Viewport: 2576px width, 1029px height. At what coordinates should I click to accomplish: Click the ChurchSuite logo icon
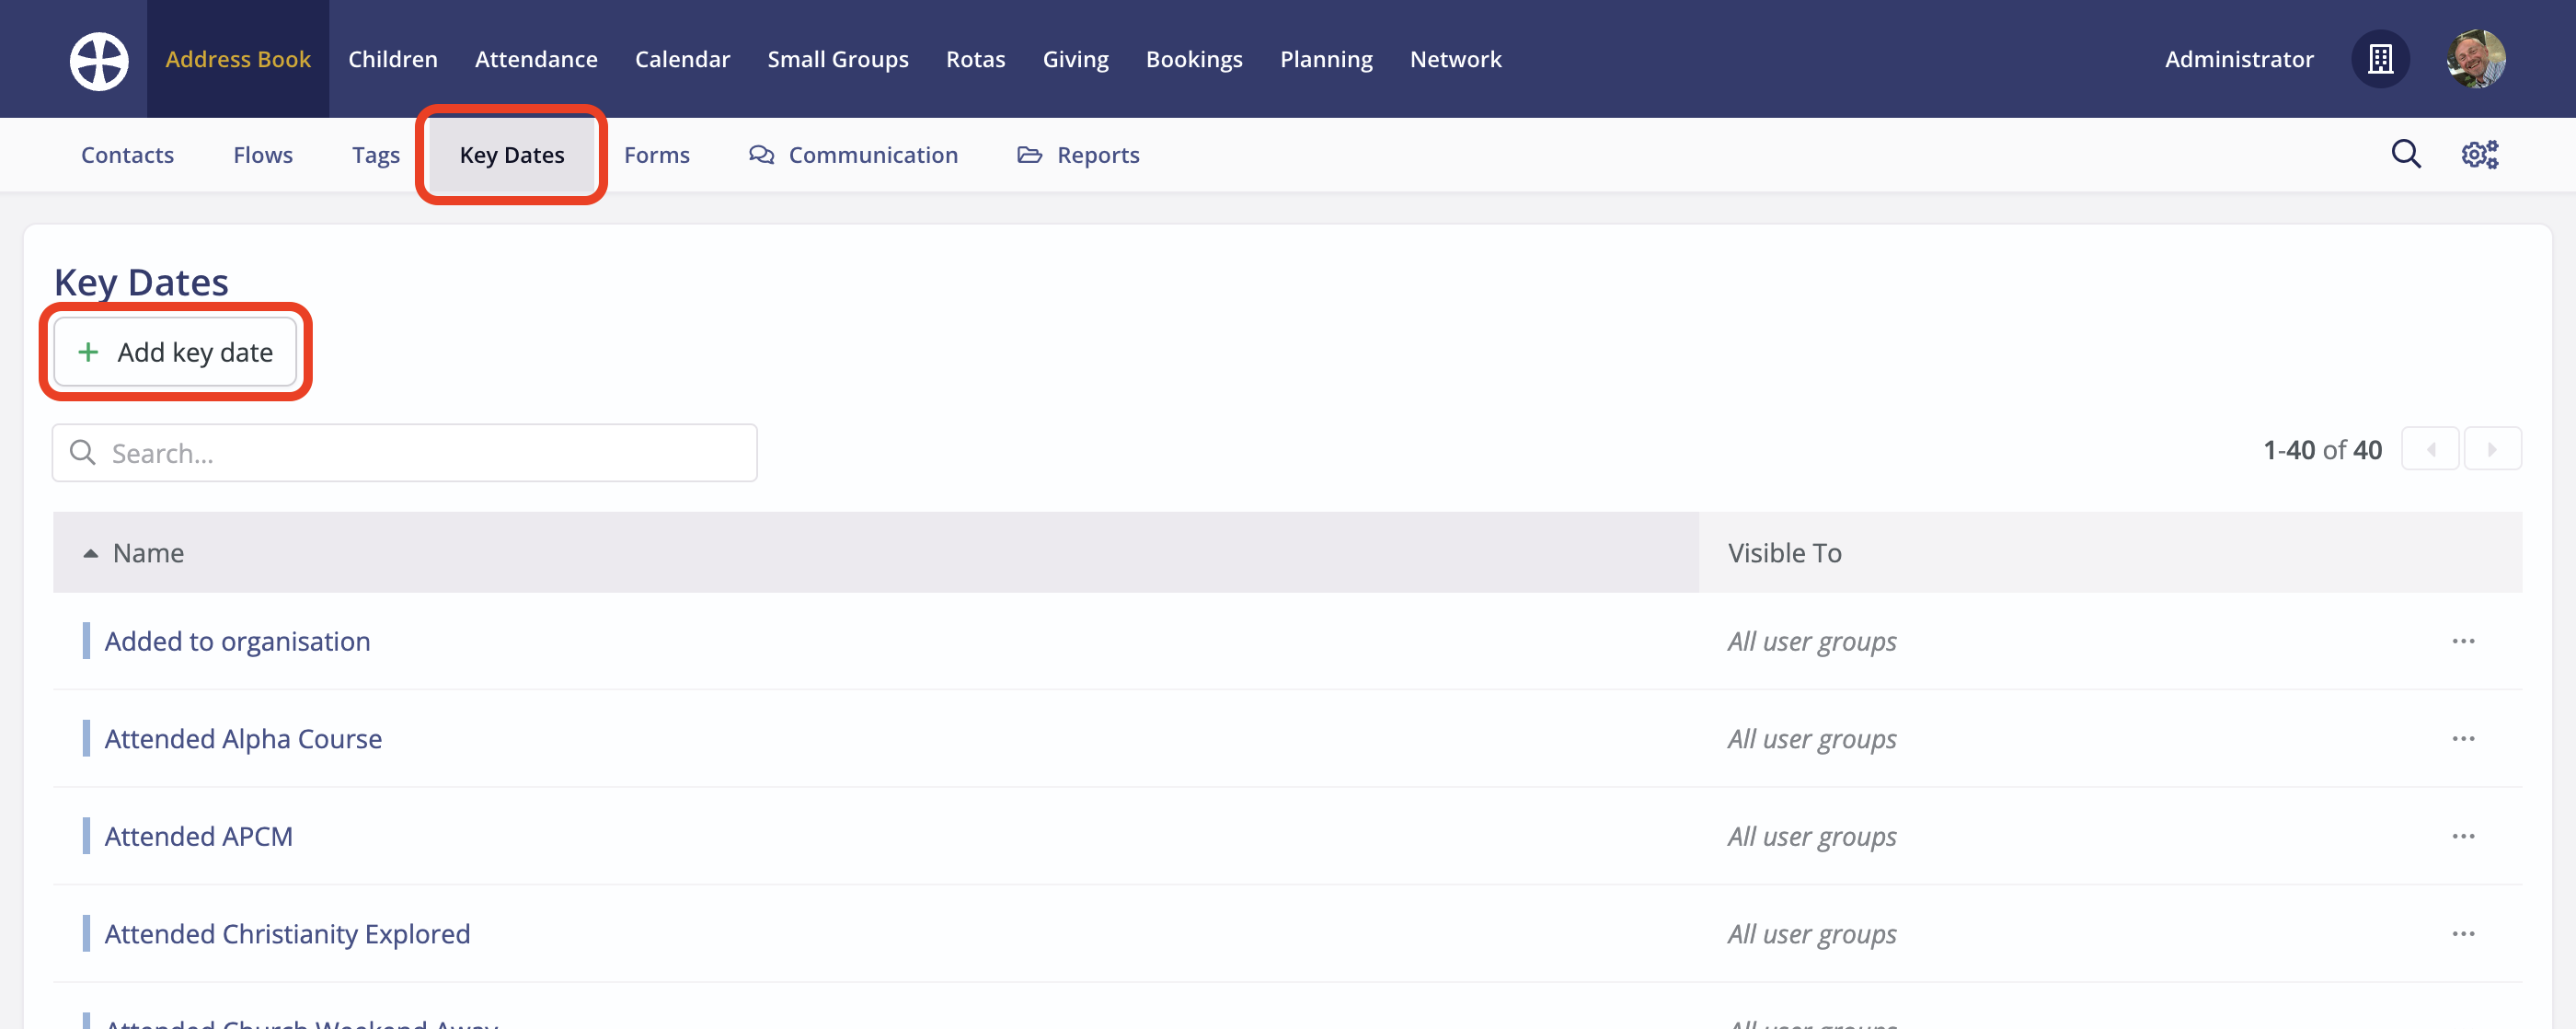(99, 60)
